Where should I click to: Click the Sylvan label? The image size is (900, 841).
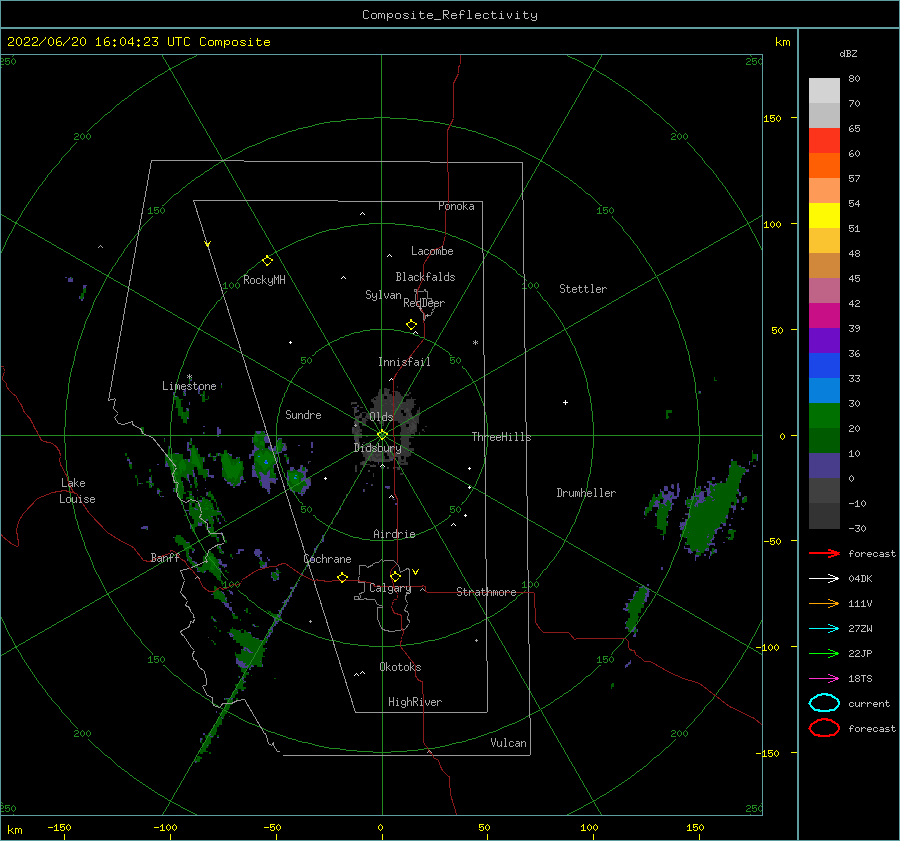pyautogui.click(x=383, y=295)
